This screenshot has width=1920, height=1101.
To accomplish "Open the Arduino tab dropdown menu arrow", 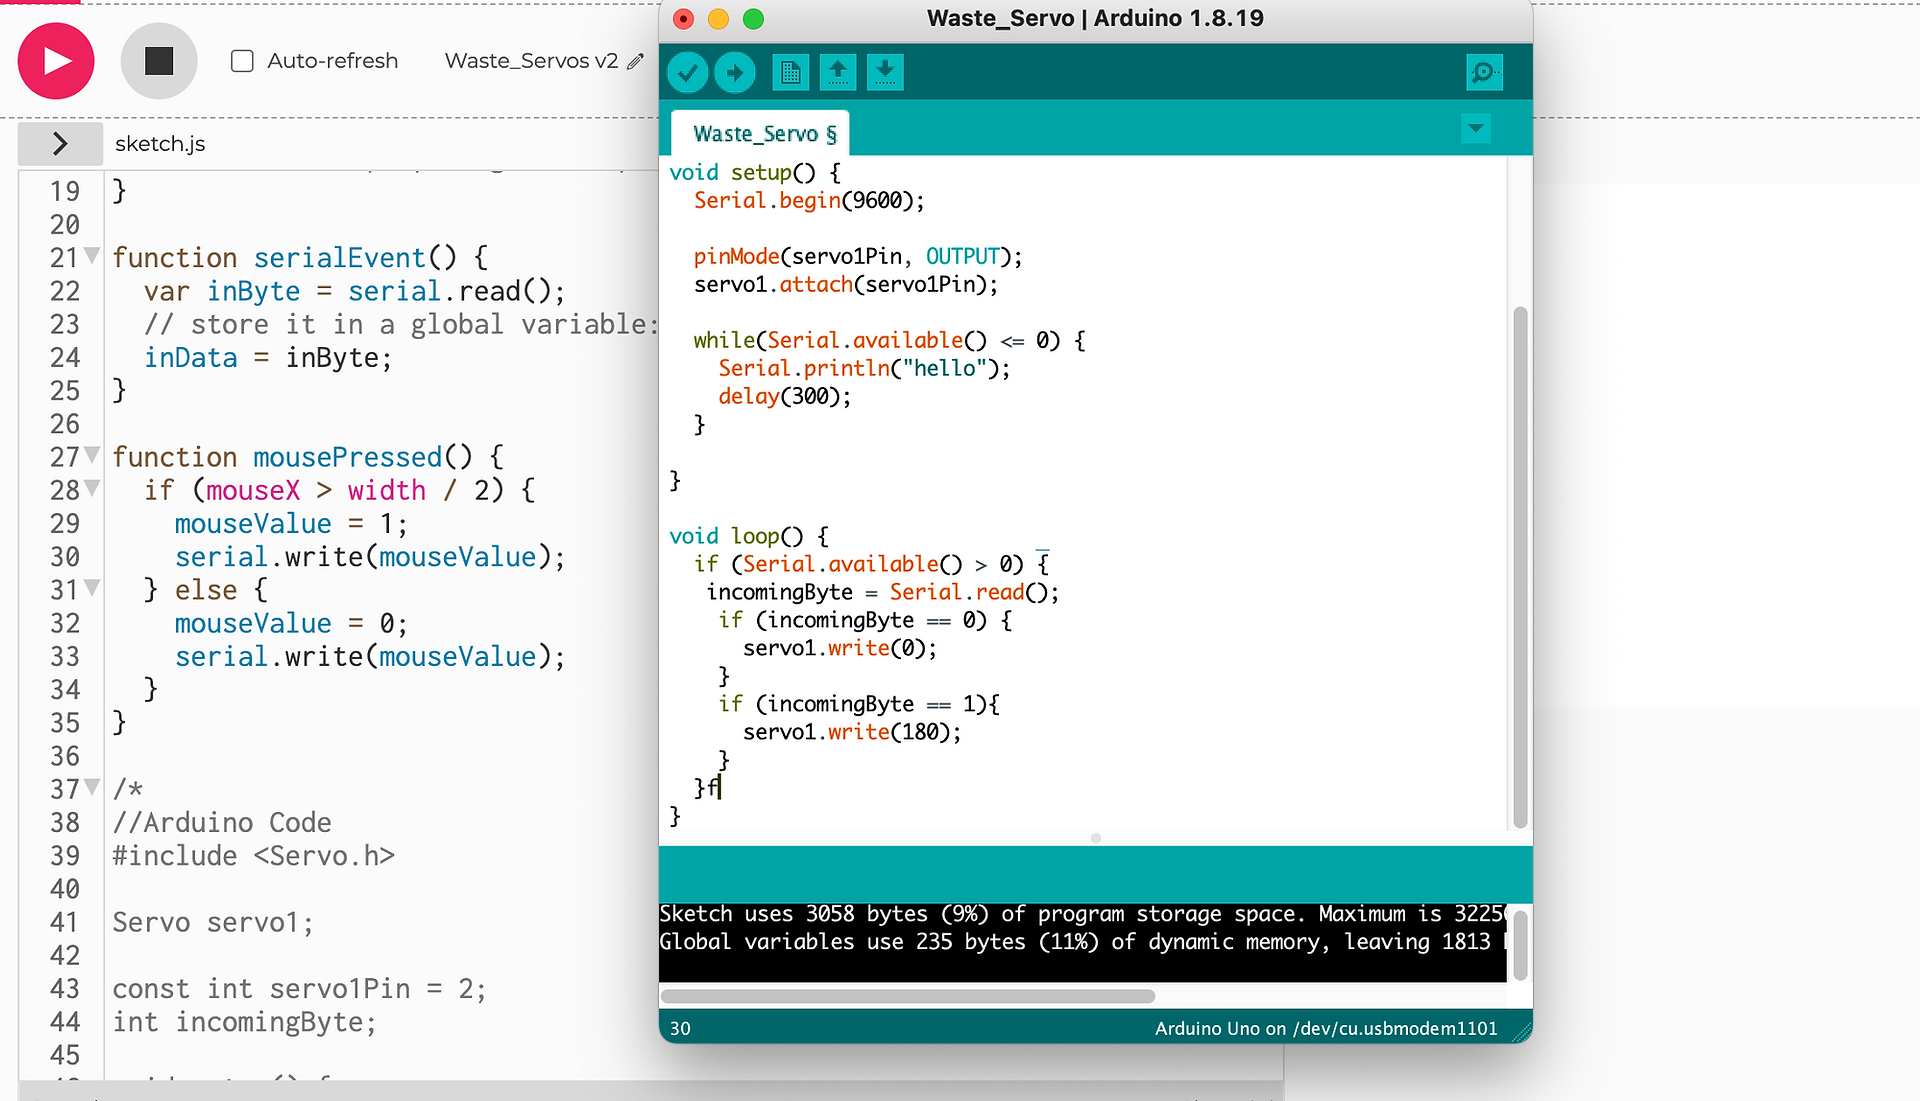I will 1476,128.
